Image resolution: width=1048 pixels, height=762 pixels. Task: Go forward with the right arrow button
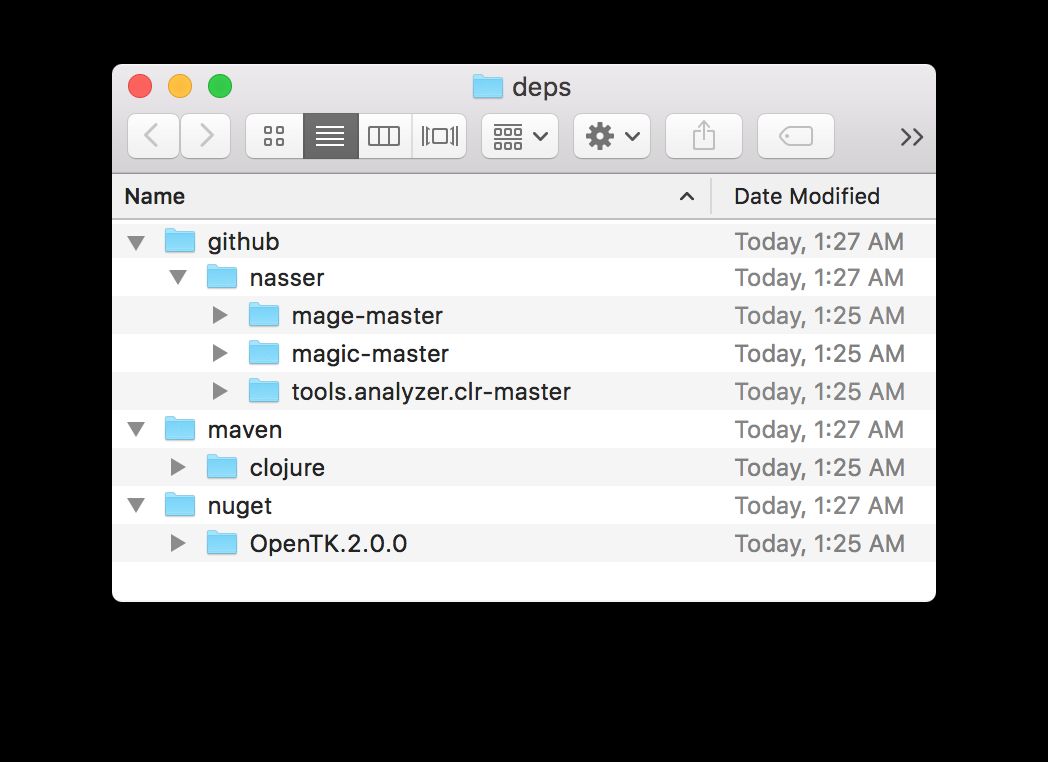[206, 136]
